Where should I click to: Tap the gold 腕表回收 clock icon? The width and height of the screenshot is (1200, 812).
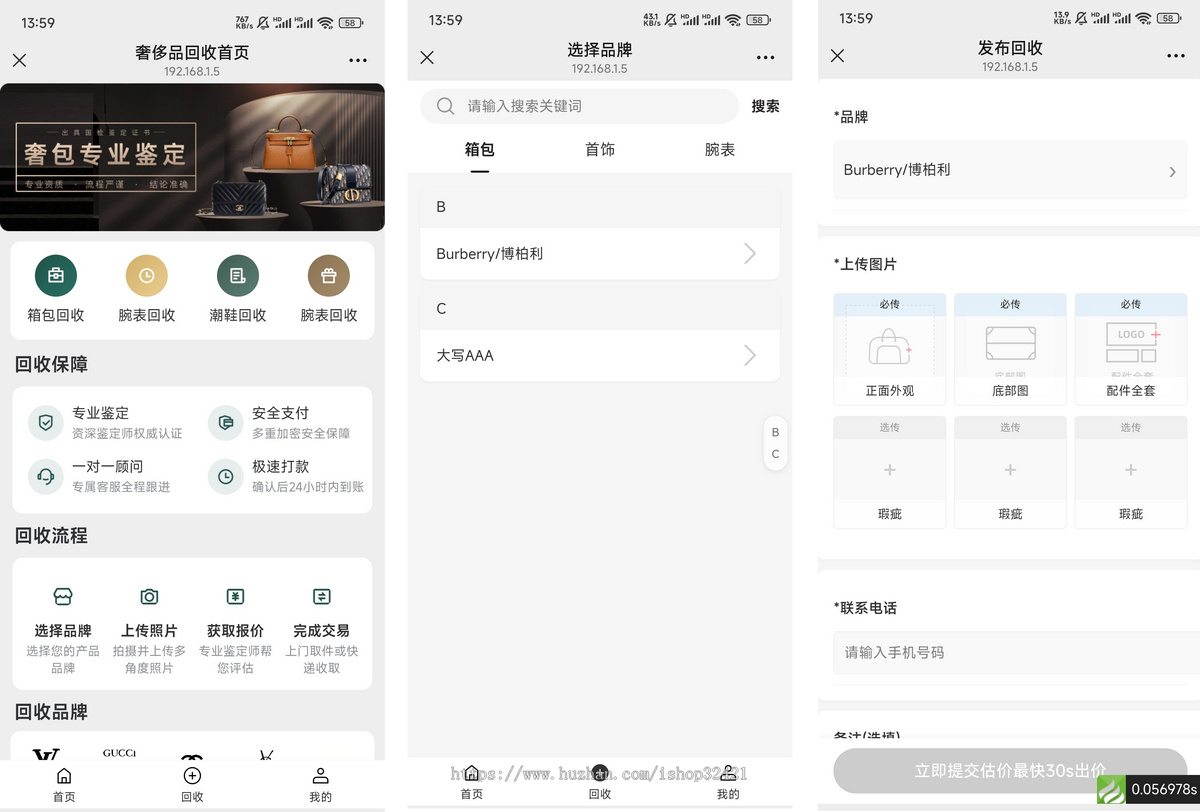pyautogui.click(x=147, y=276)
